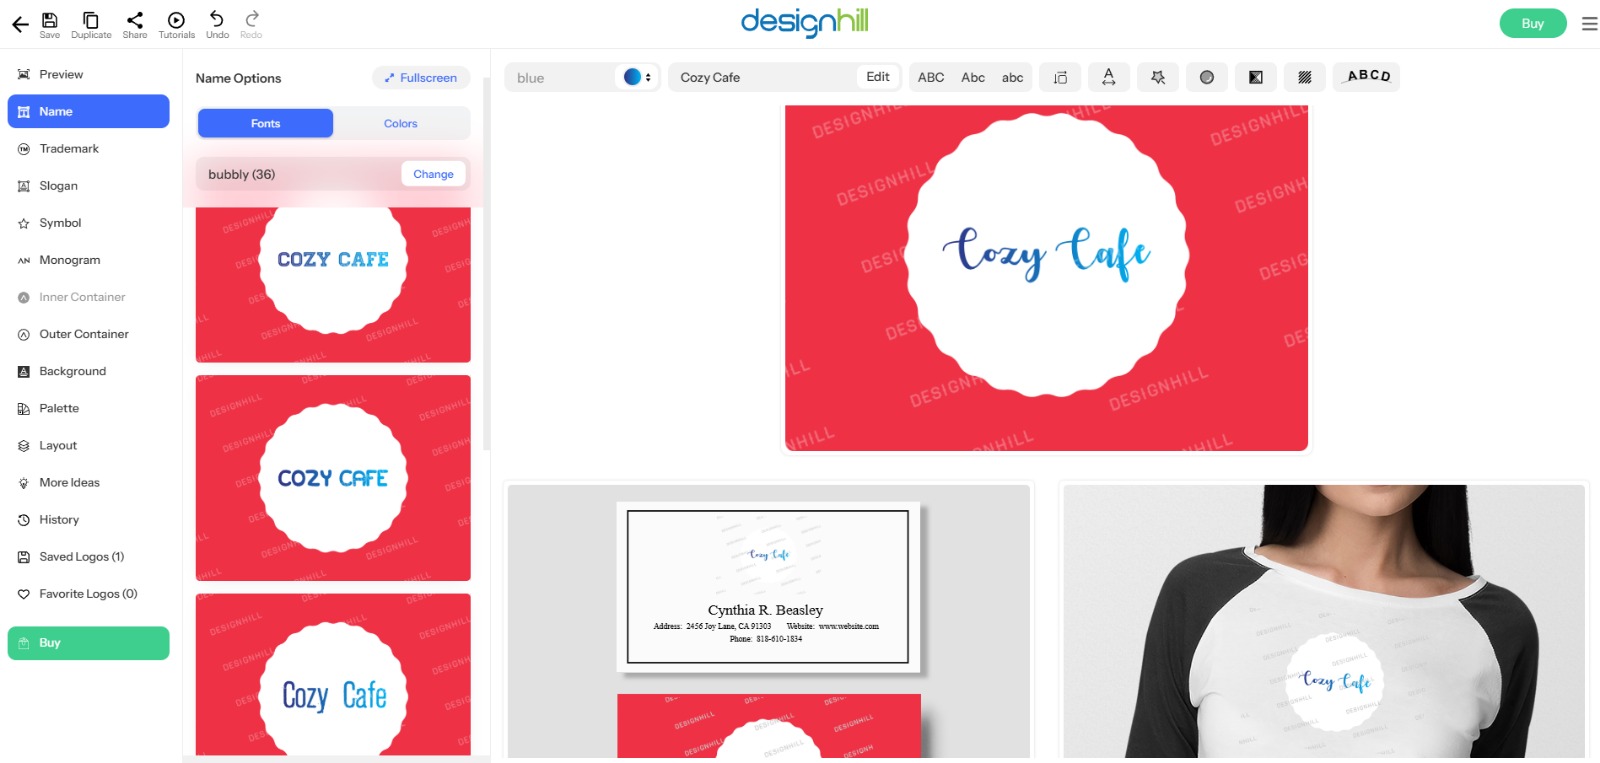Open the letter spacing tool icon
Screen dimensions: 1600x763
[x=1109, y=77]
